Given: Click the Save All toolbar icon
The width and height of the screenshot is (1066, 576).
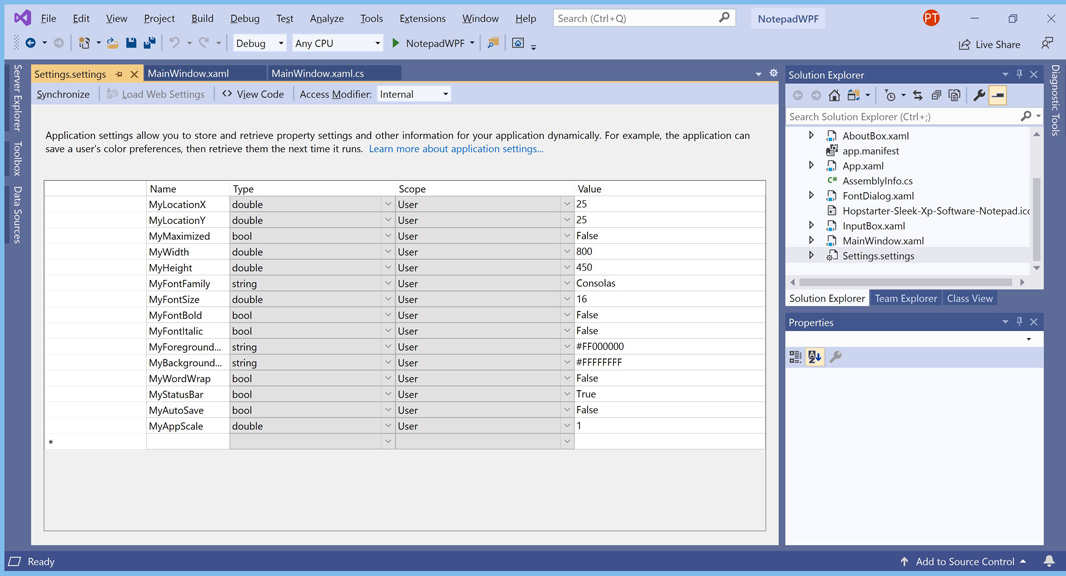Looking at the screenshot, I should (149, 43).
